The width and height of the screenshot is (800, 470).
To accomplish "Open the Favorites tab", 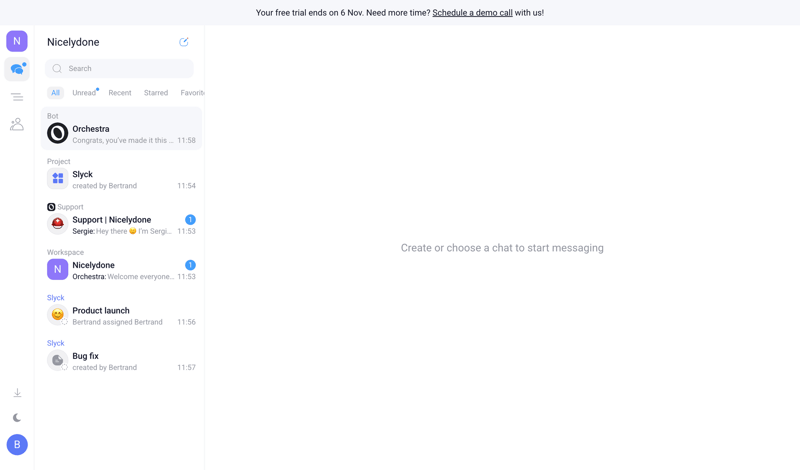I will point(192,93).
